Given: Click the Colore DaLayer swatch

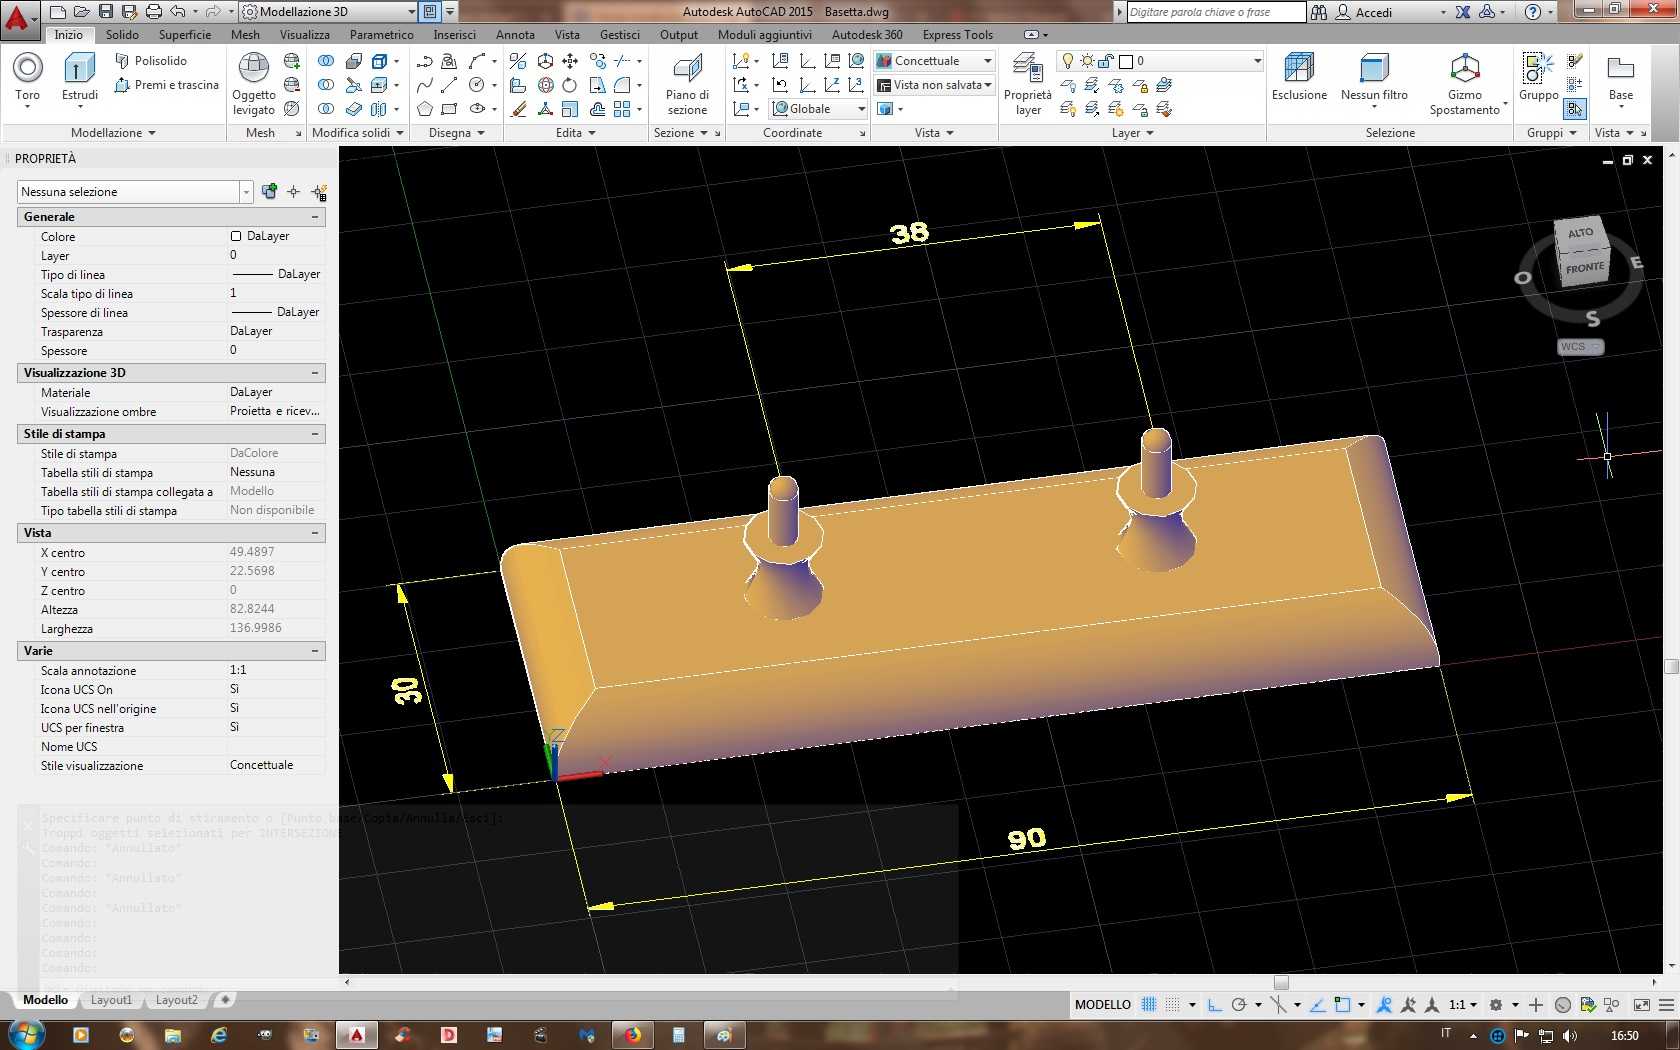Looking at the screenshot, I should (x=236, y=237).
